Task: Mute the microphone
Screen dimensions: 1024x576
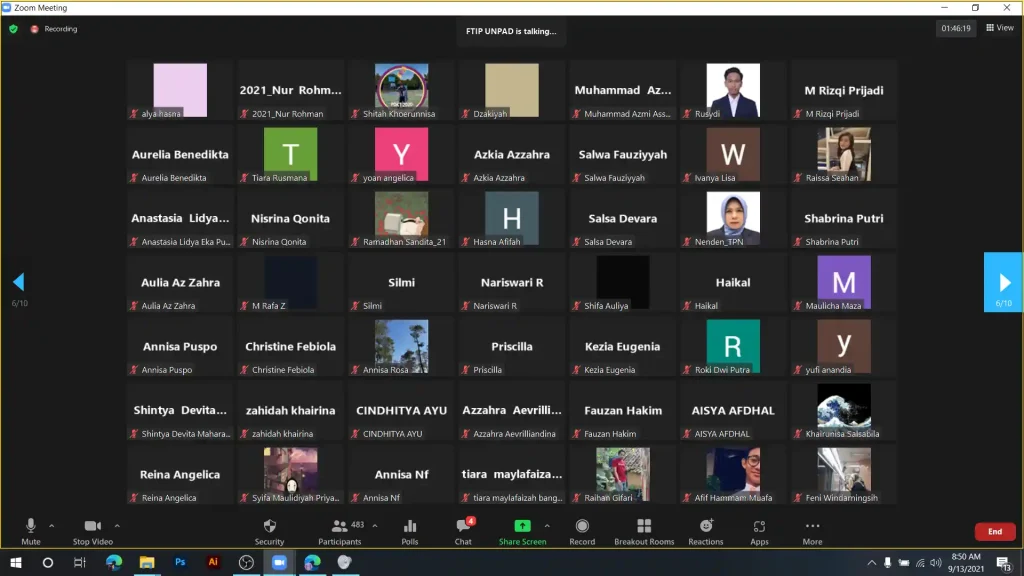Action: tap(31, 531)
